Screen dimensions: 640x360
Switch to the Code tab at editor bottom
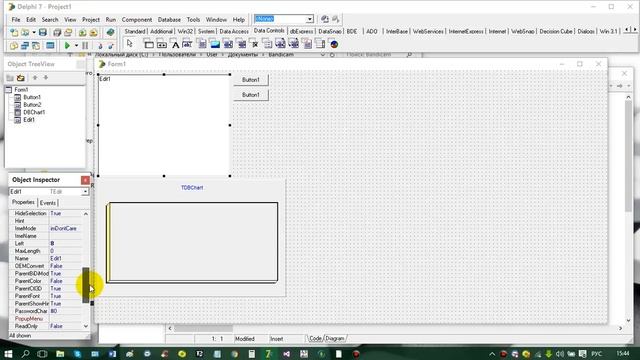(x=315, y=338)
